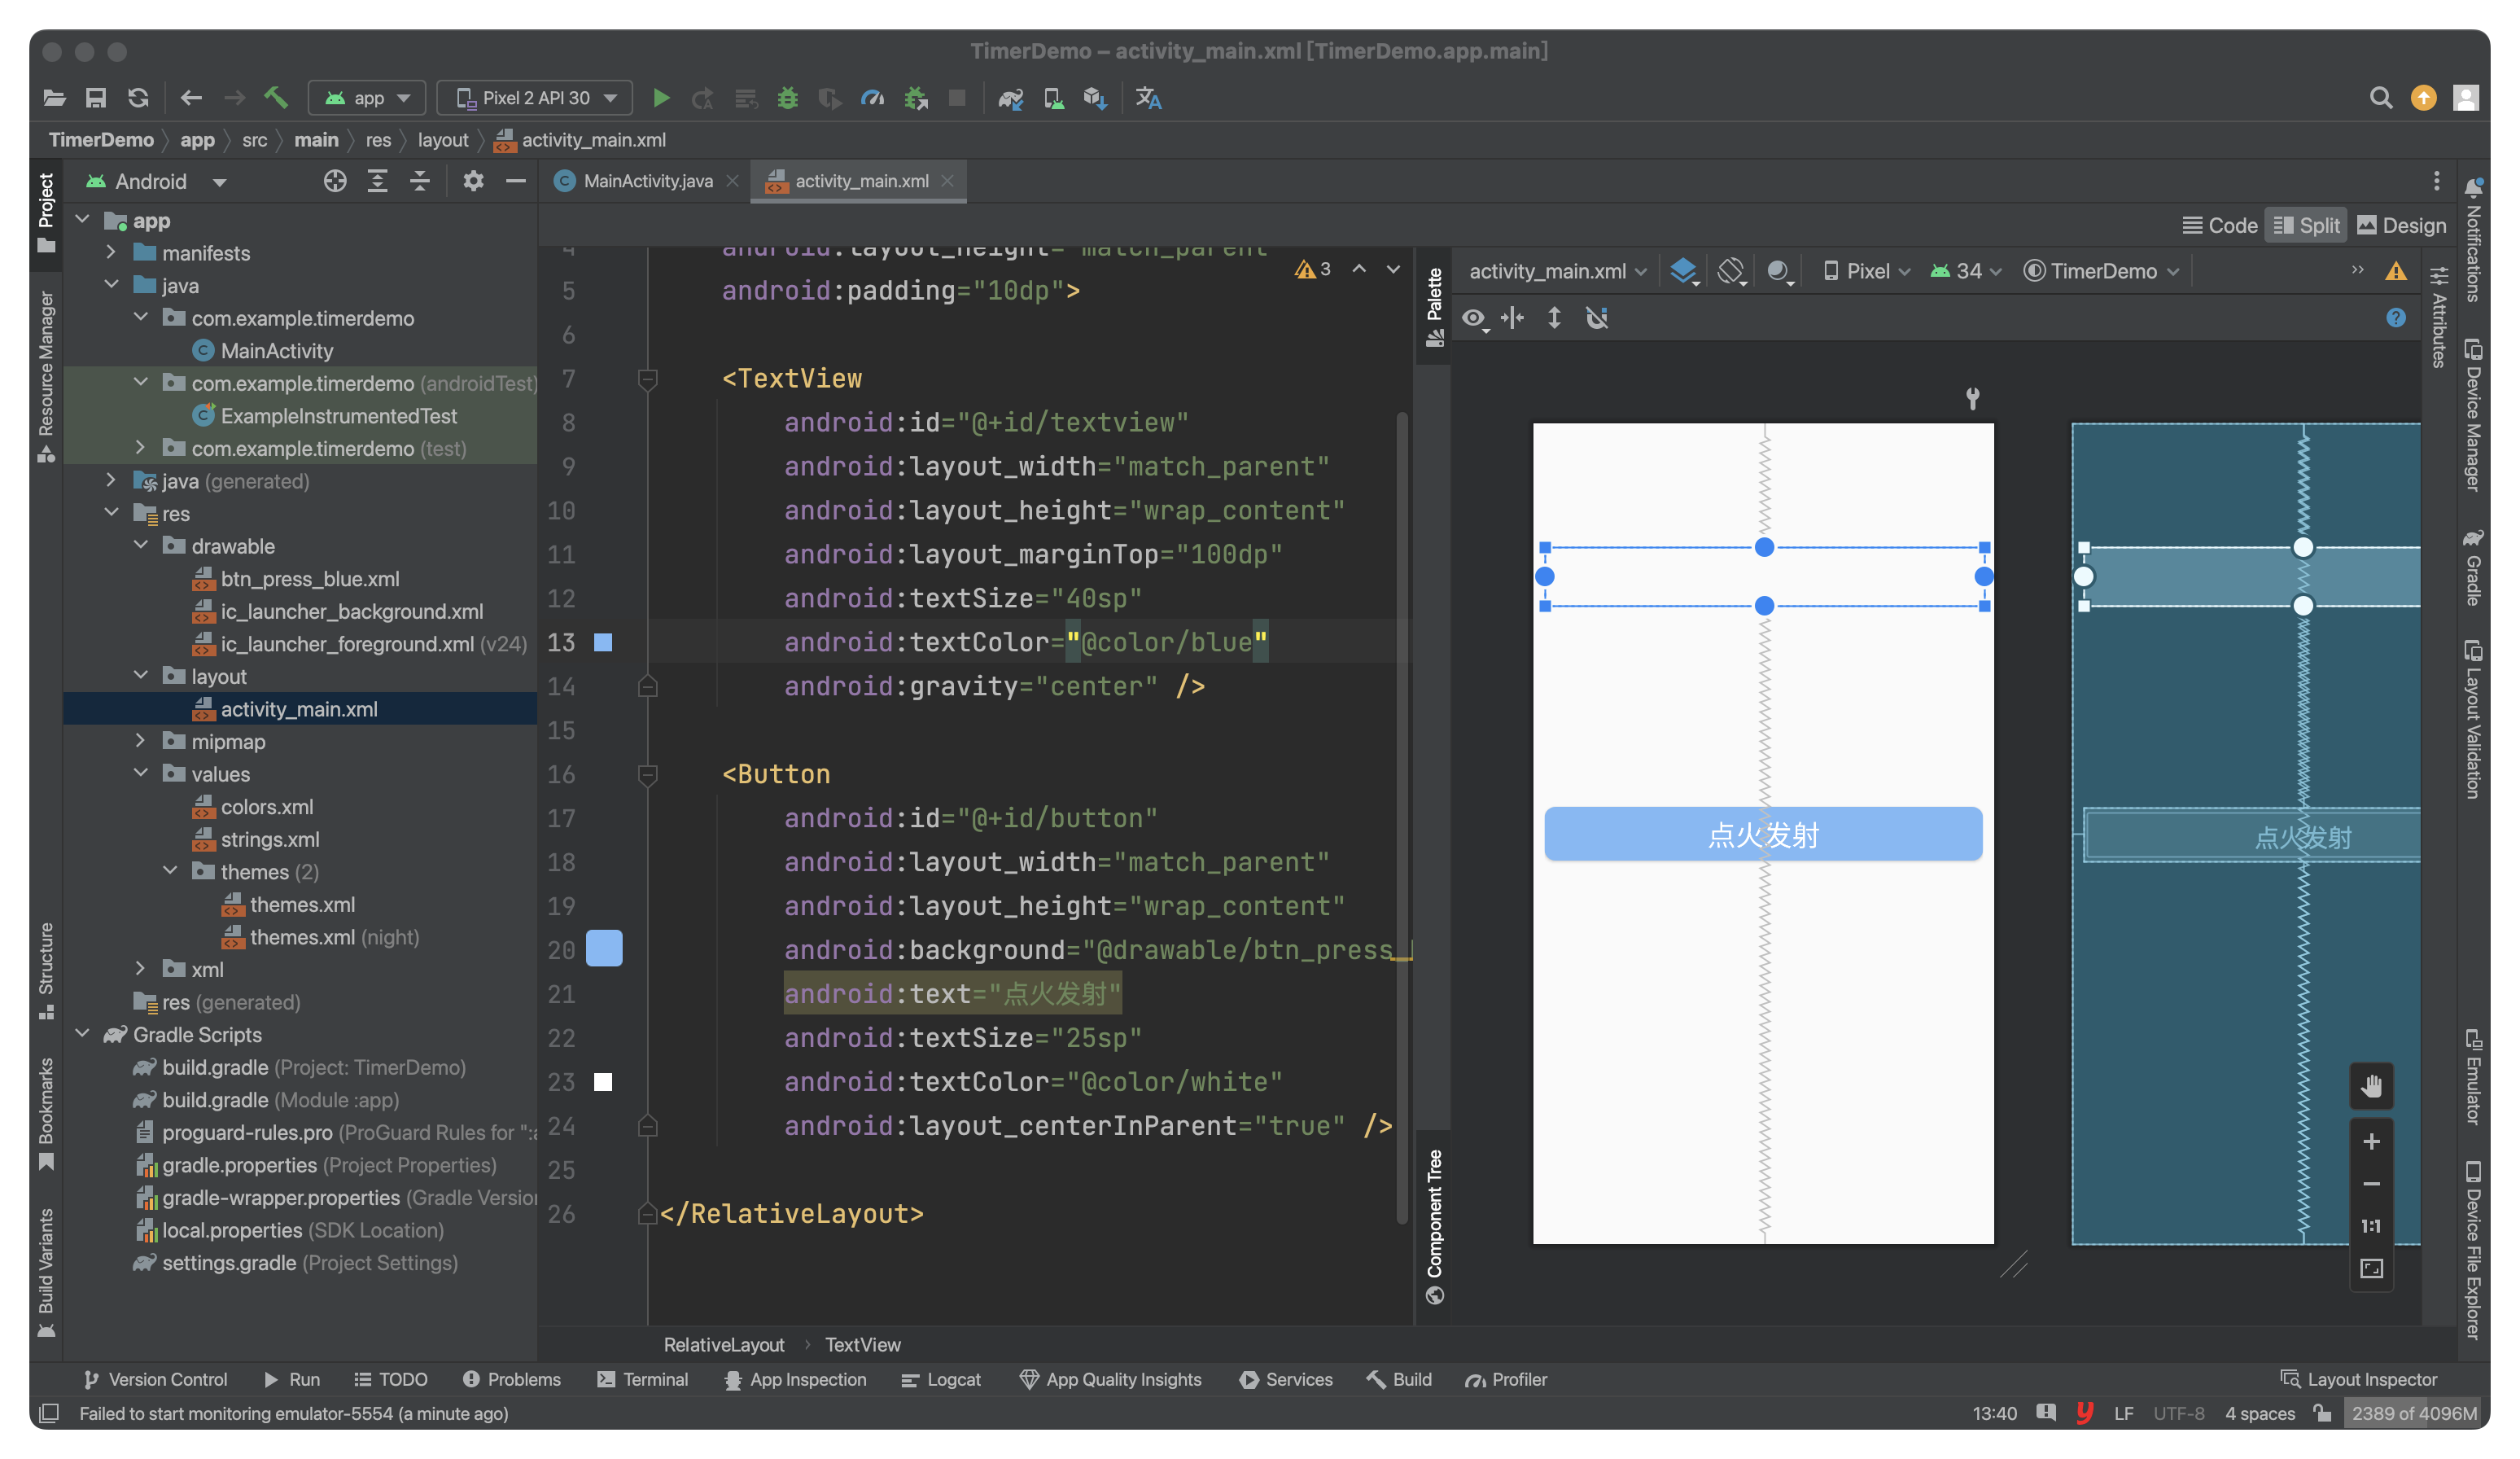Screen dimensions: 2520x1459
Task: Toggle the Structure tool window
Action: [46, 971]
